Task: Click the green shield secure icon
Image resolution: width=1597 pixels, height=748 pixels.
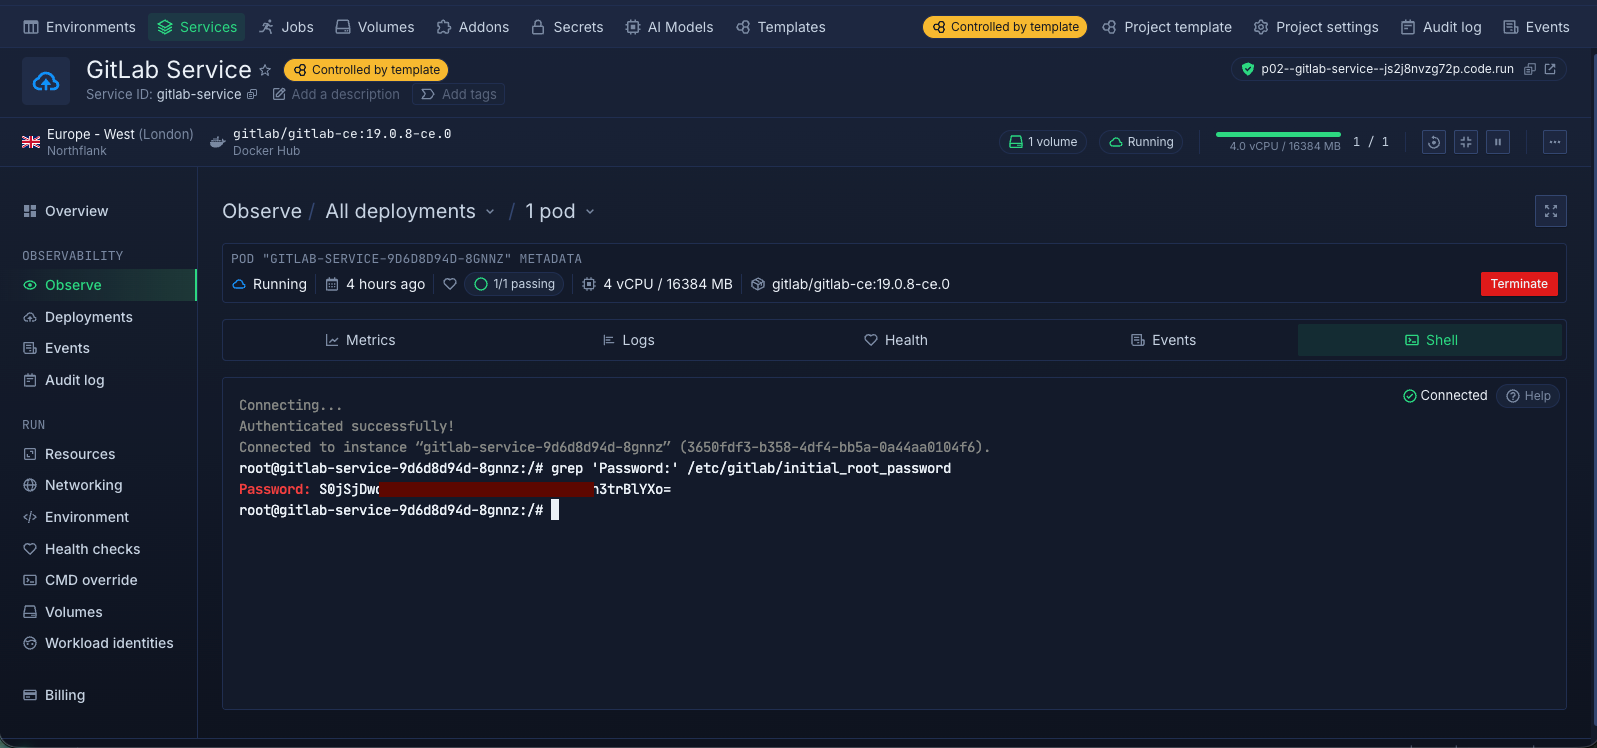Action: click(1247, 69)
